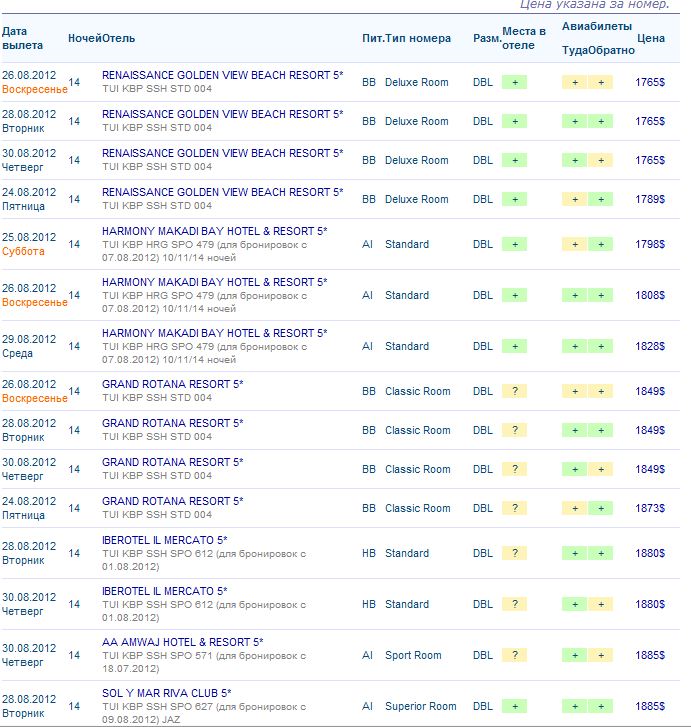The height and width of the screenshot is (727, 691).
Task: Open the SOL Y MAR RIVA CLUB 5* link
Action: [166, 693]
